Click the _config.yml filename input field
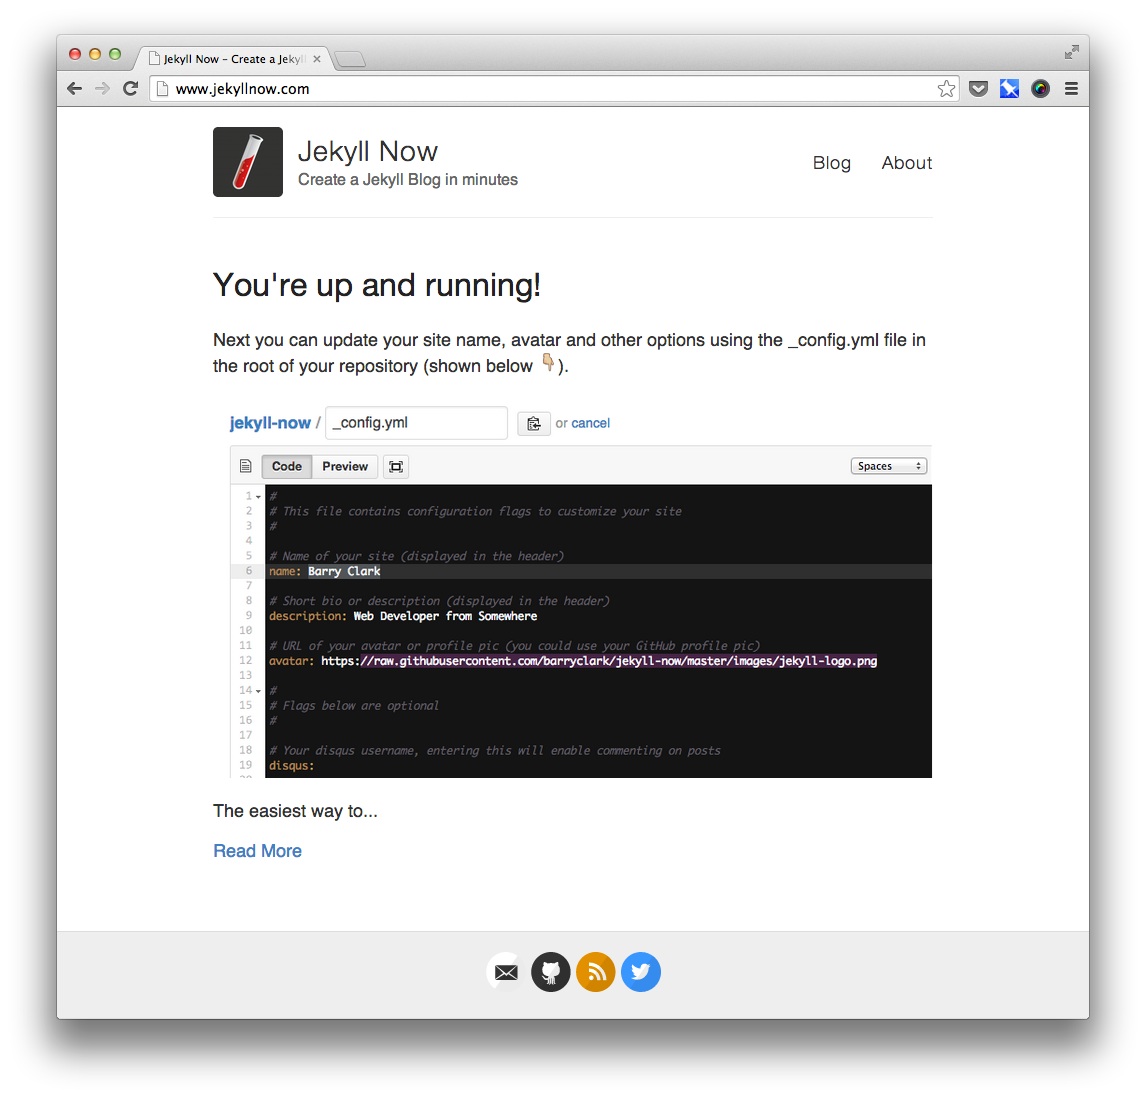 point(416,423)
